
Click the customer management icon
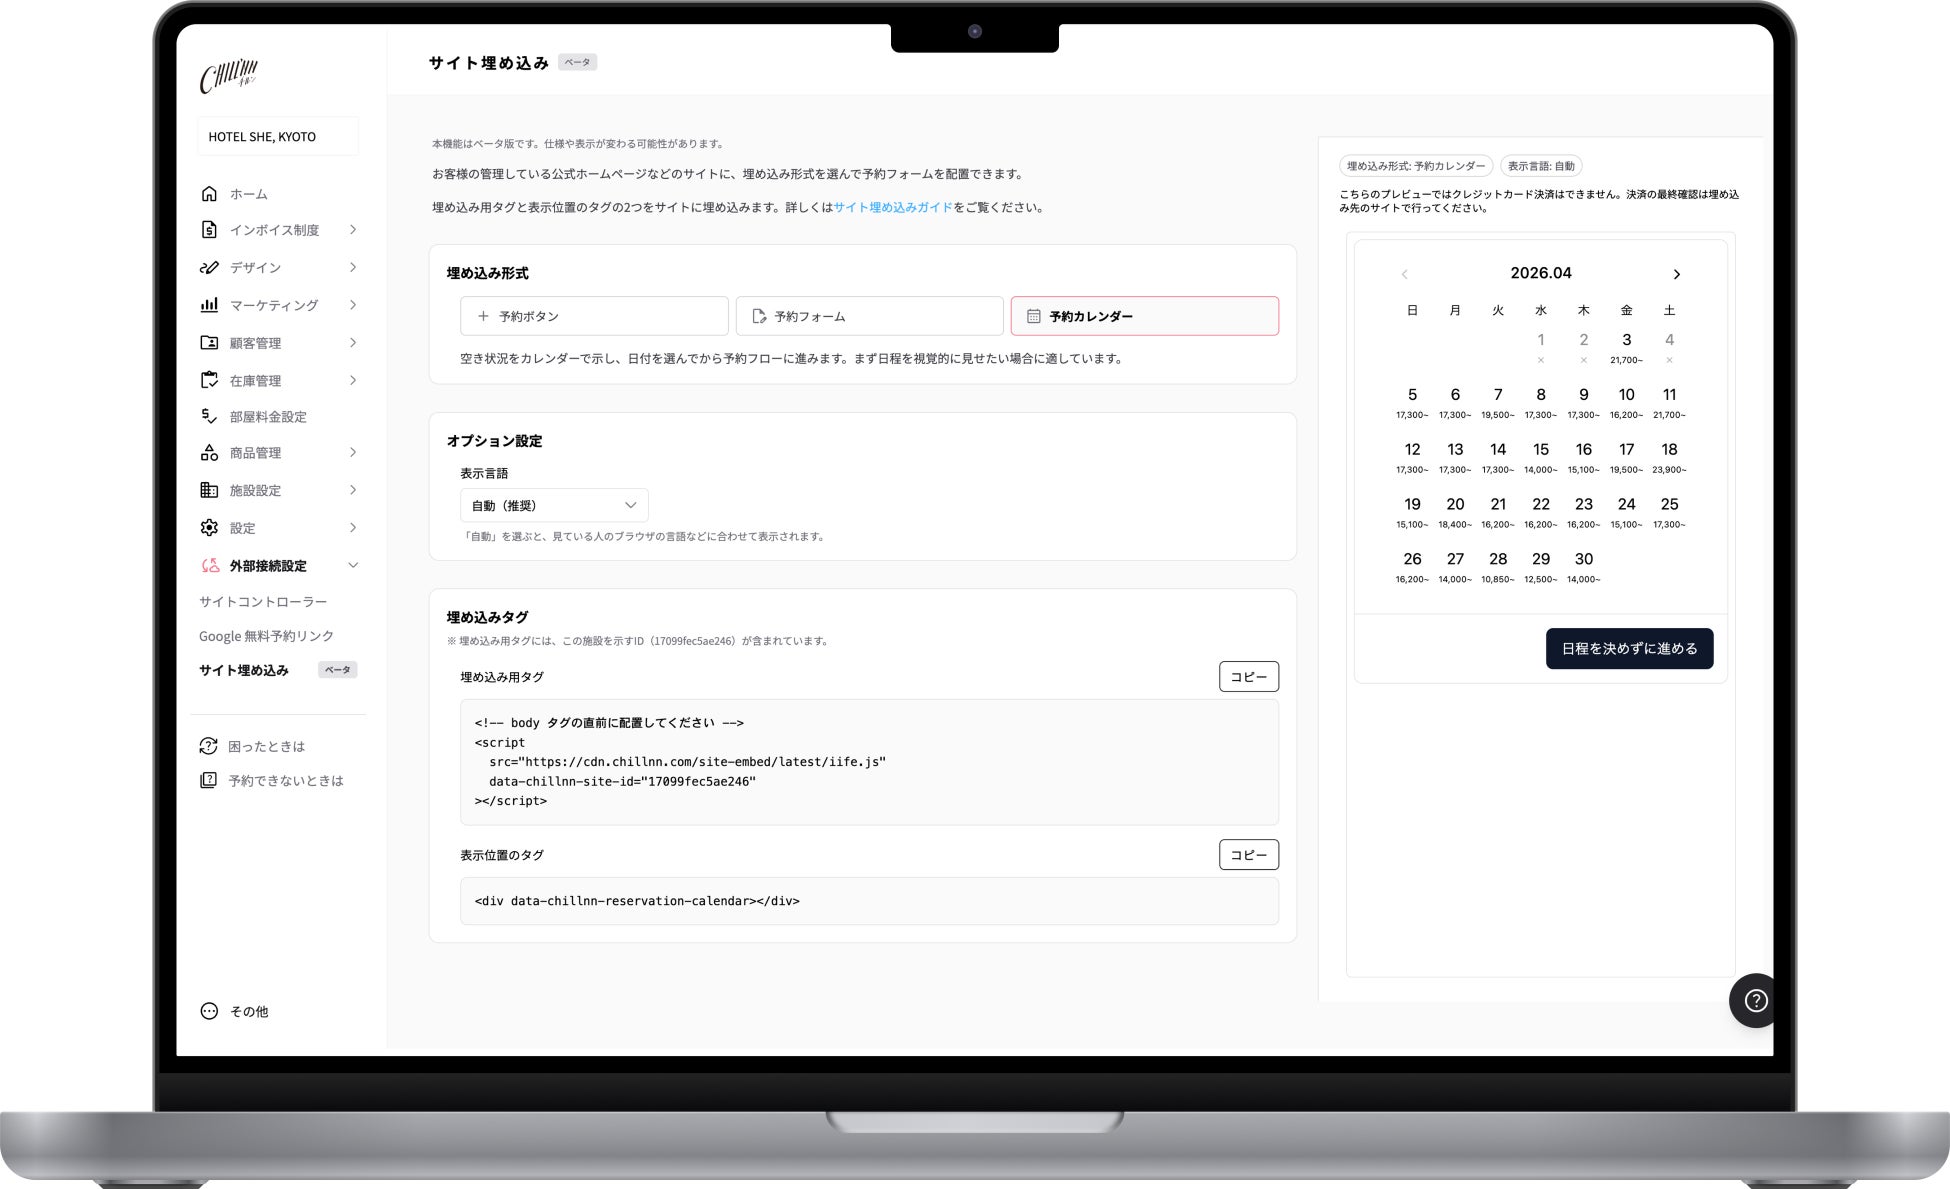[209, 343]
